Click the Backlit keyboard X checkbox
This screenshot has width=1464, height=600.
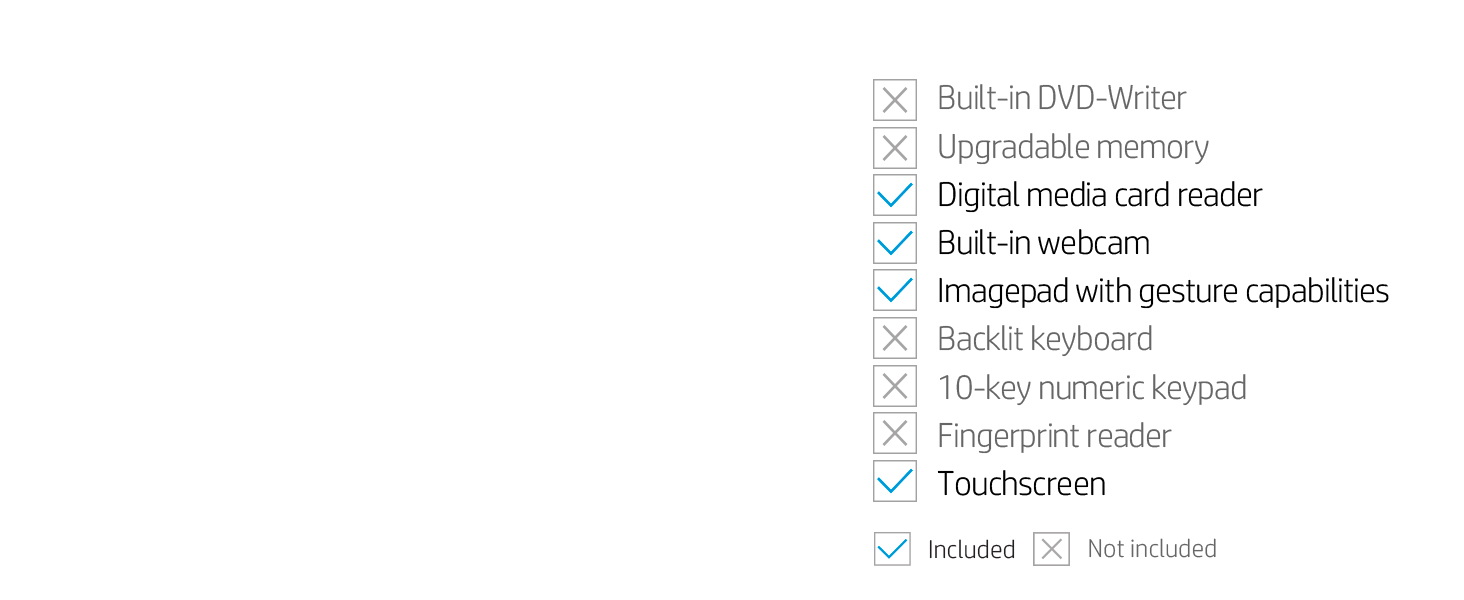tap(894, 338)
